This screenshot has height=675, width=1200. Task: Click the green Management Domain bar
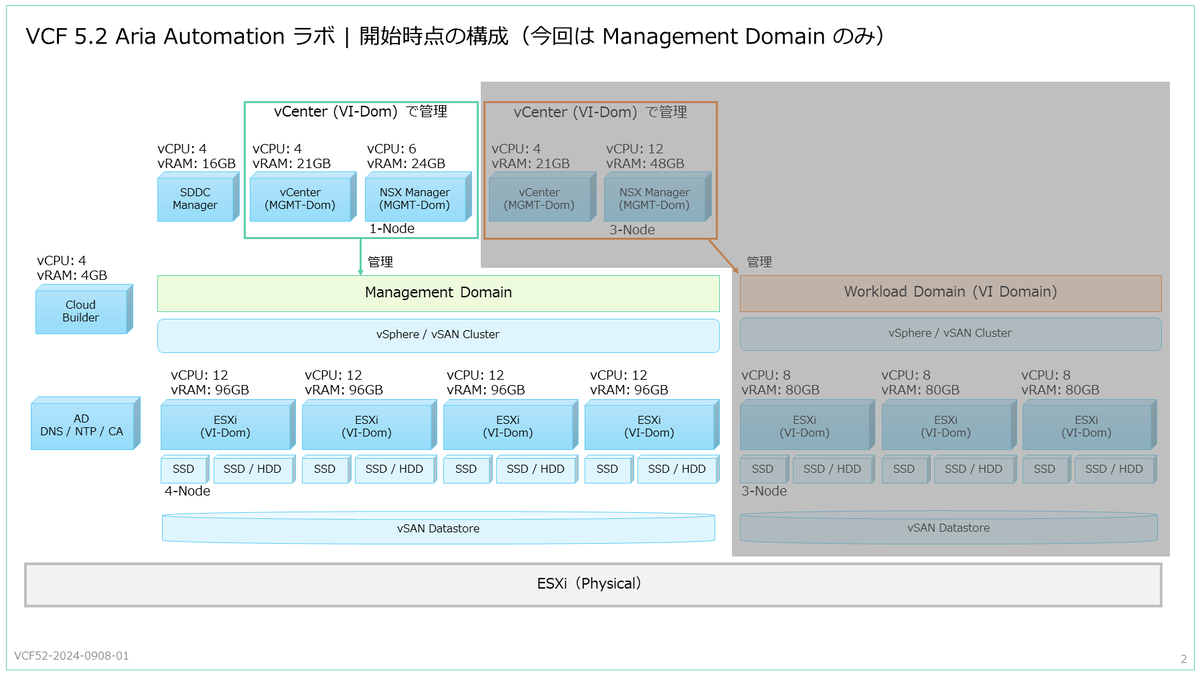[x=438, y=293]
